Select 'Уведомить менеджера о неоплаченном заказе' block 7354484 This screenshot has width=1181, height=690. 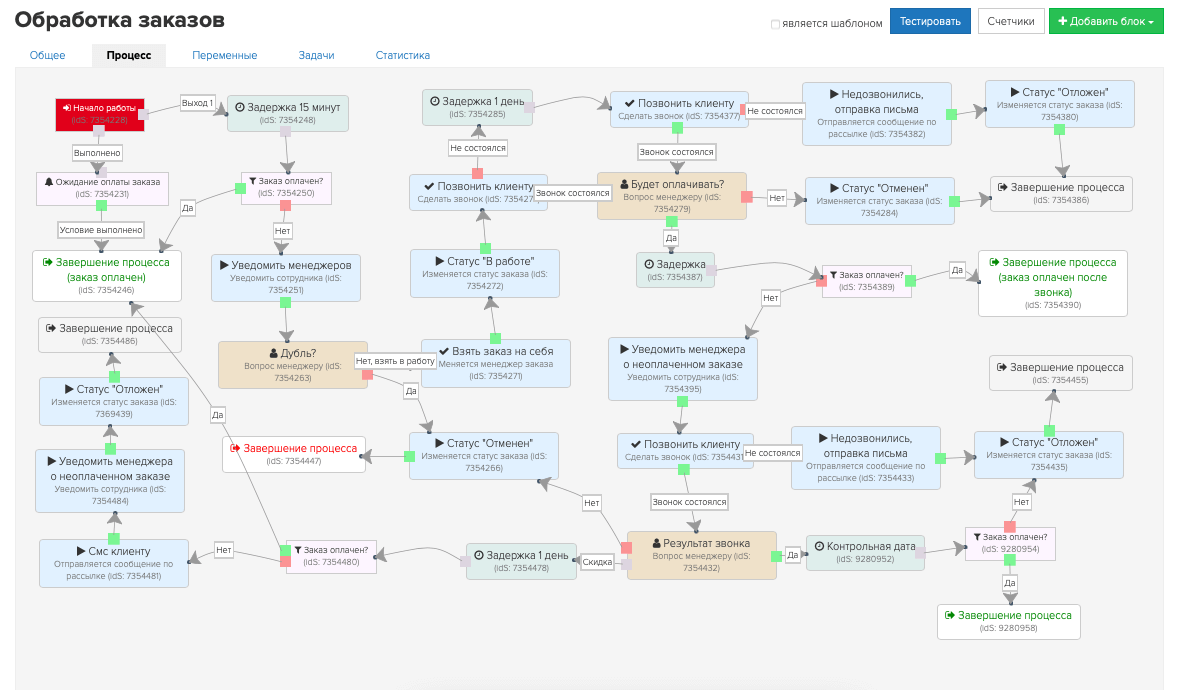pos(110,481)
